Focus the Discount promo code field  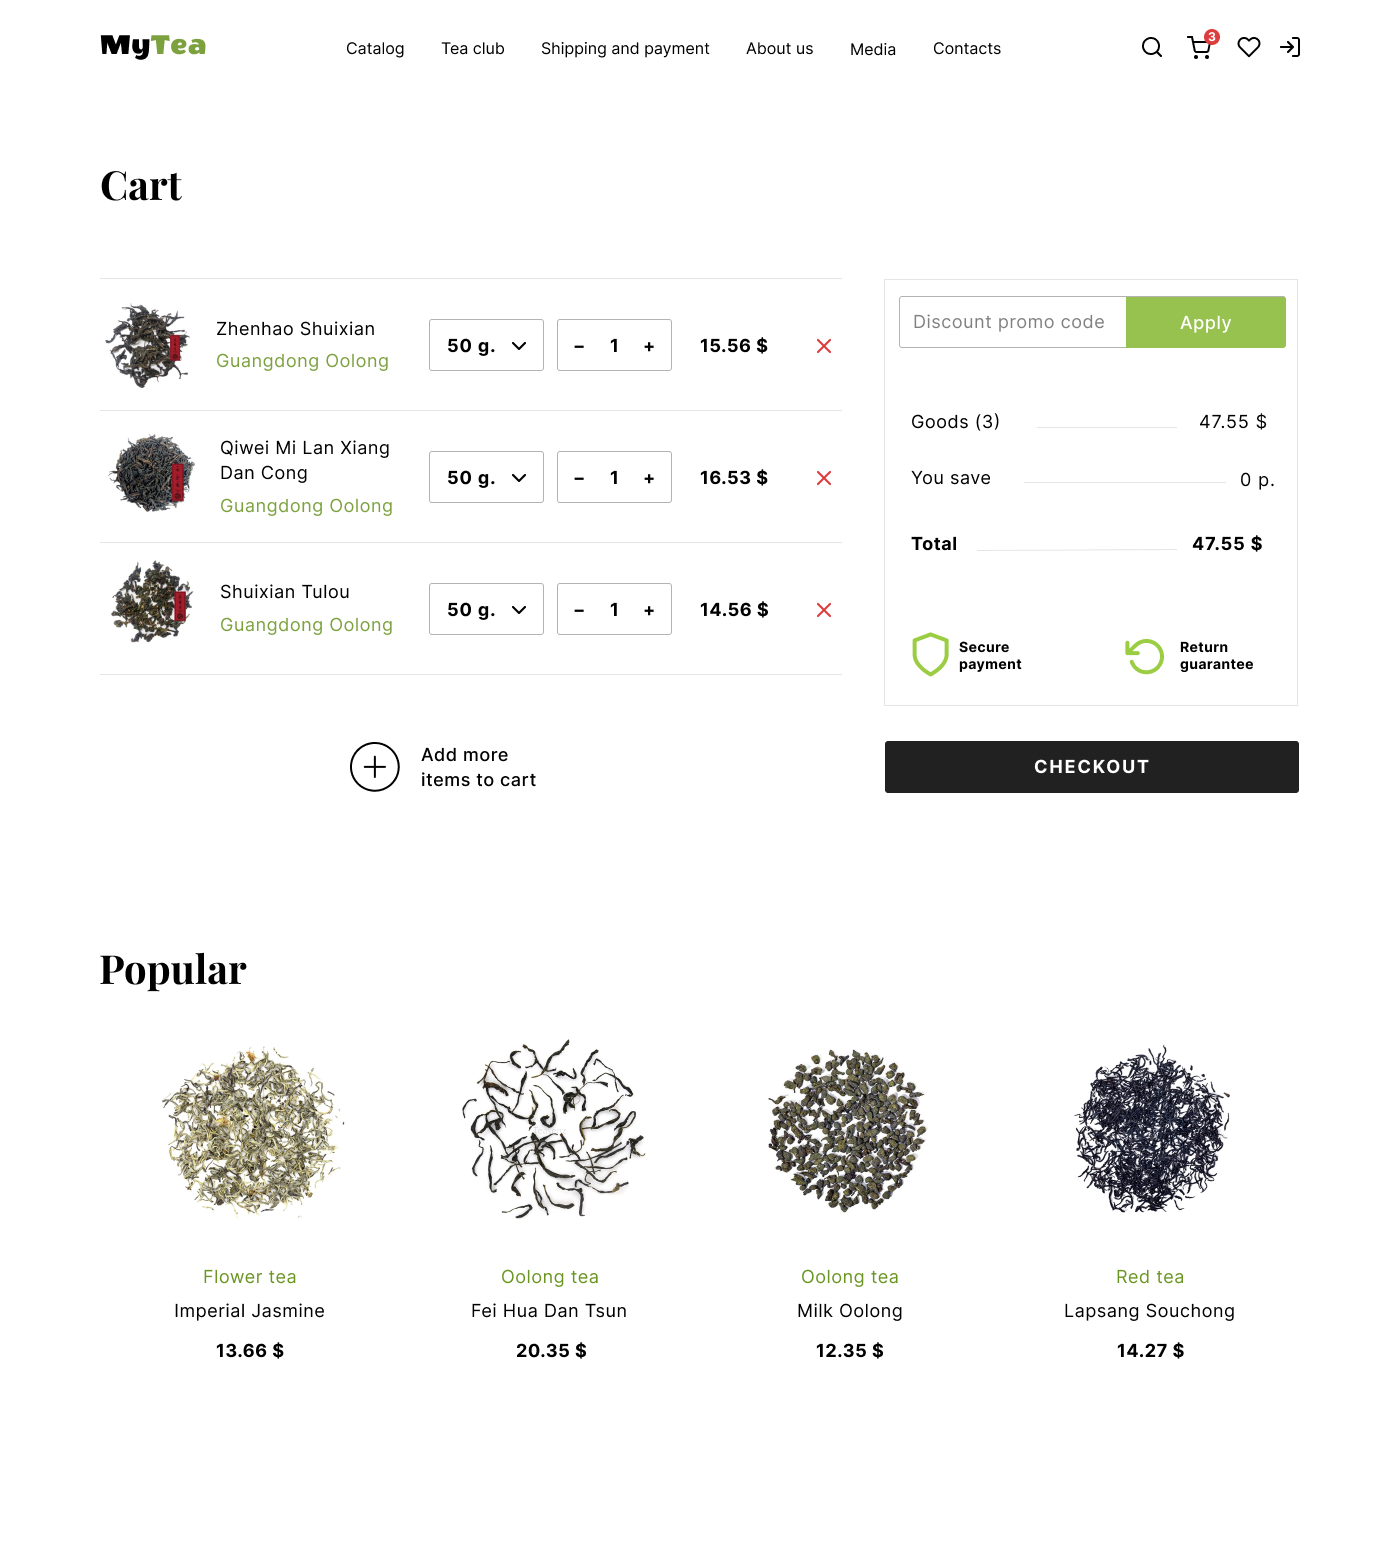[x=1013, y=322]
